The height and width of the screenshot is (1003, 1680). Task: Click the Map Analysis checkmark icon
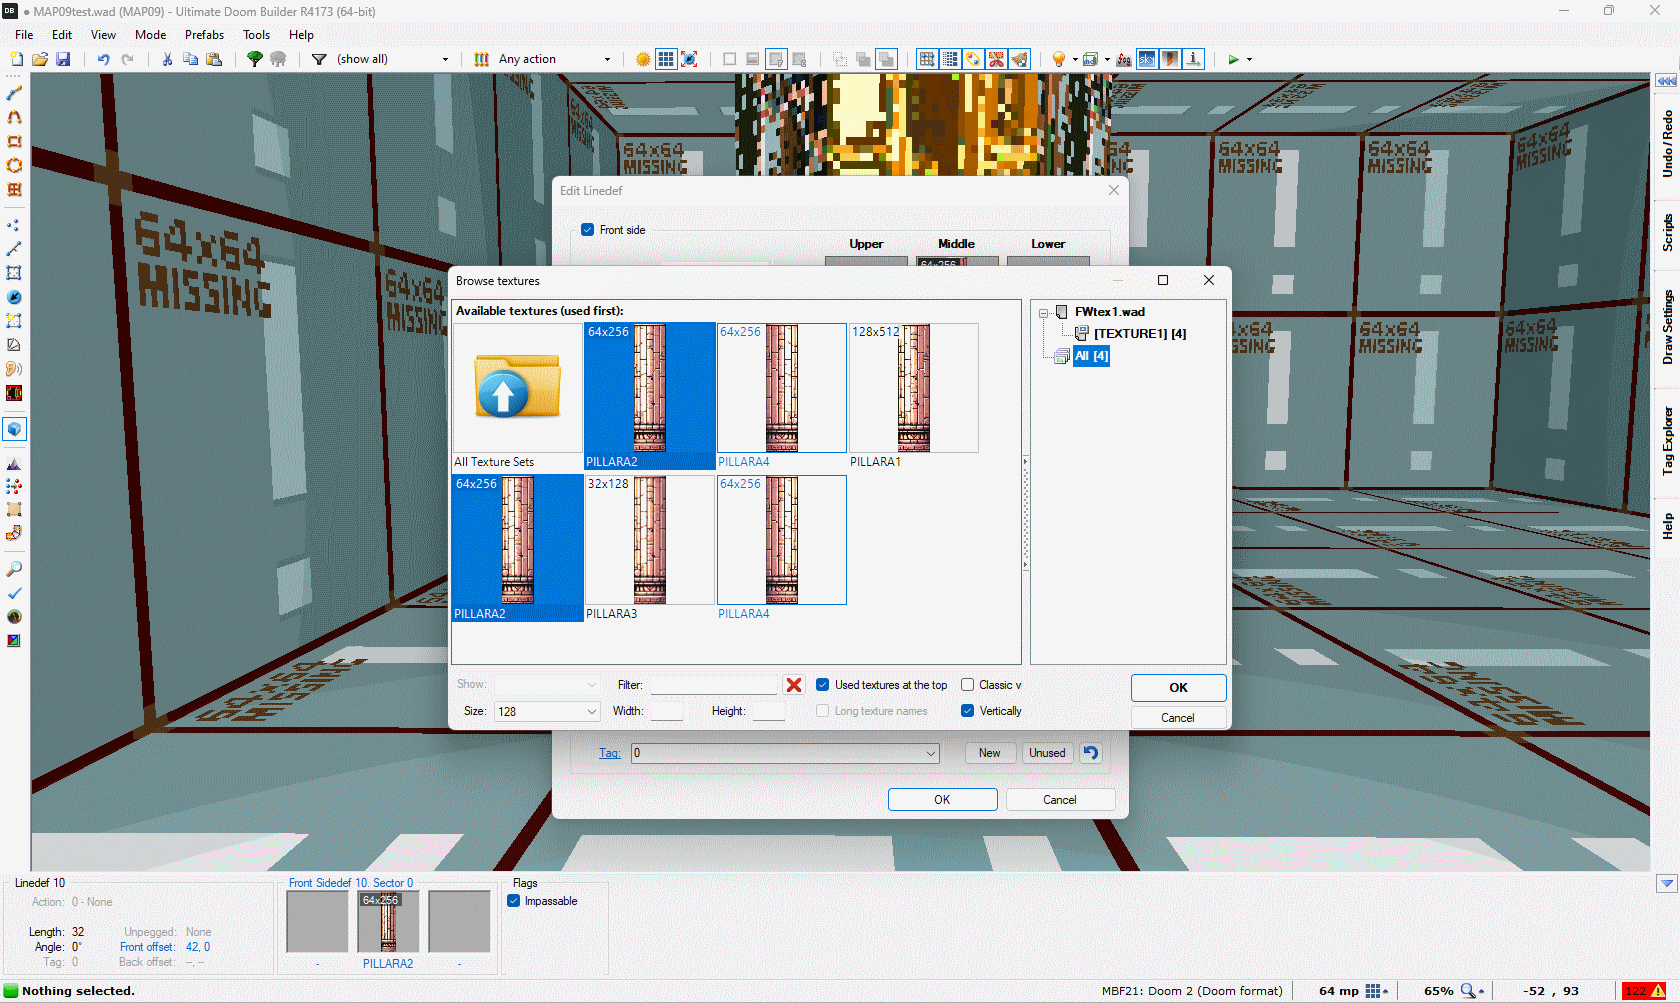tap(14, 593)
